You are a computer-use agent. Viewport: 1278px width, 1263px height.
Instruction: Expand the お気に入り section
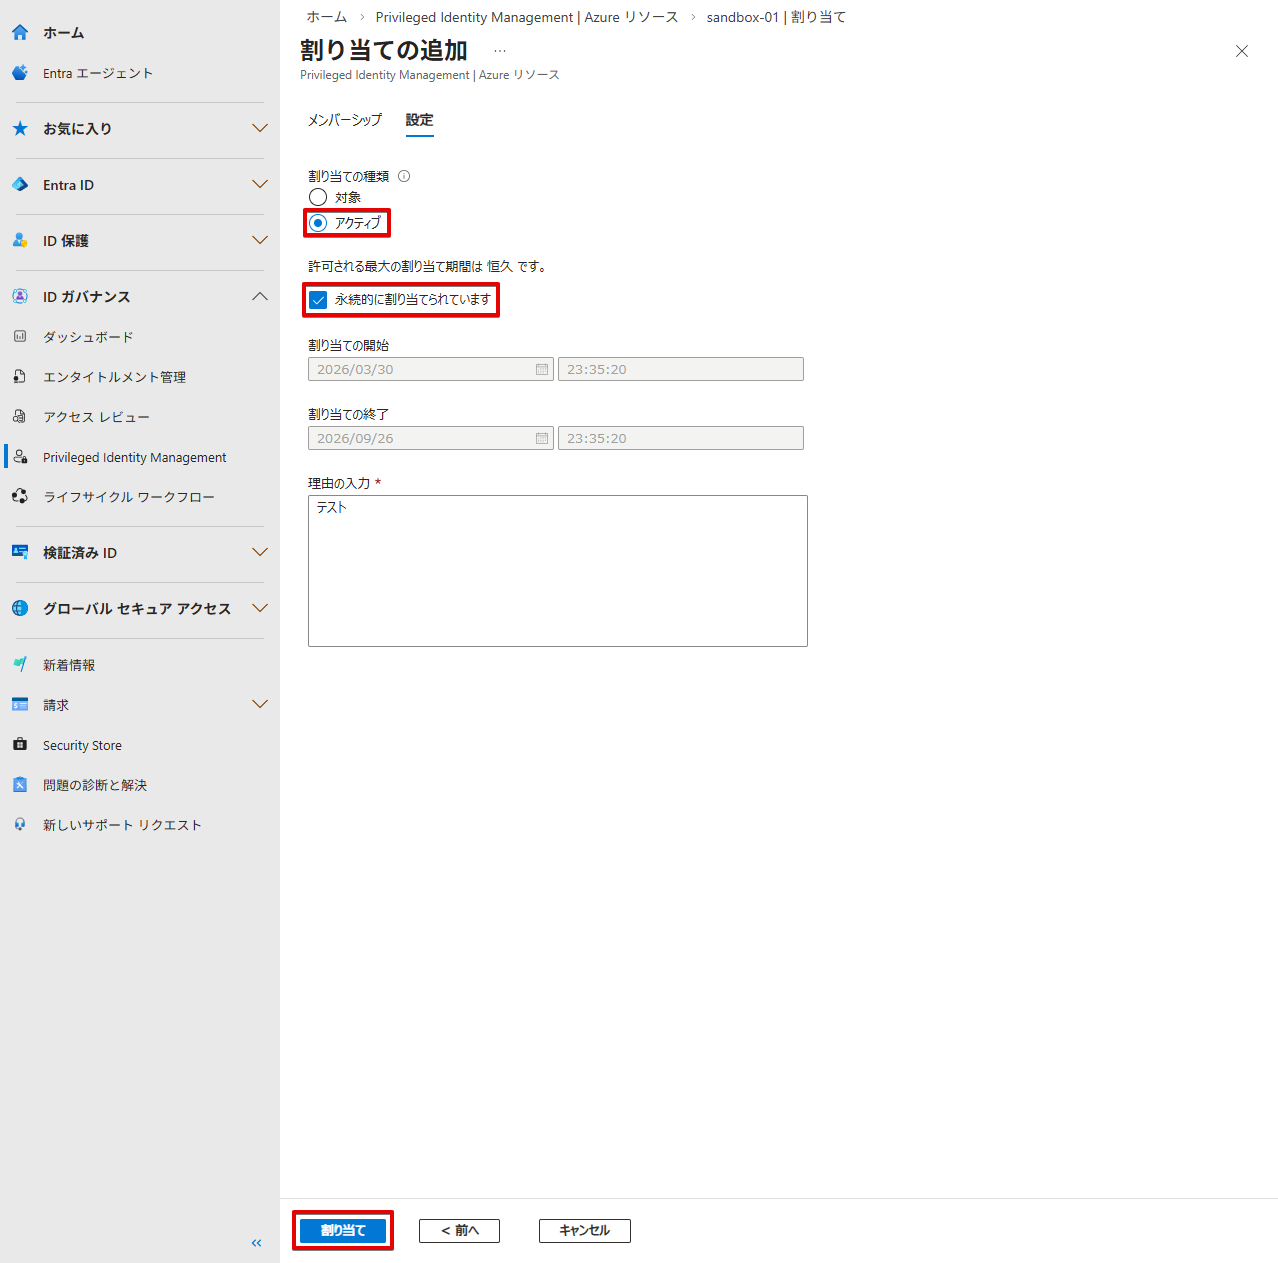pos(260,128)
